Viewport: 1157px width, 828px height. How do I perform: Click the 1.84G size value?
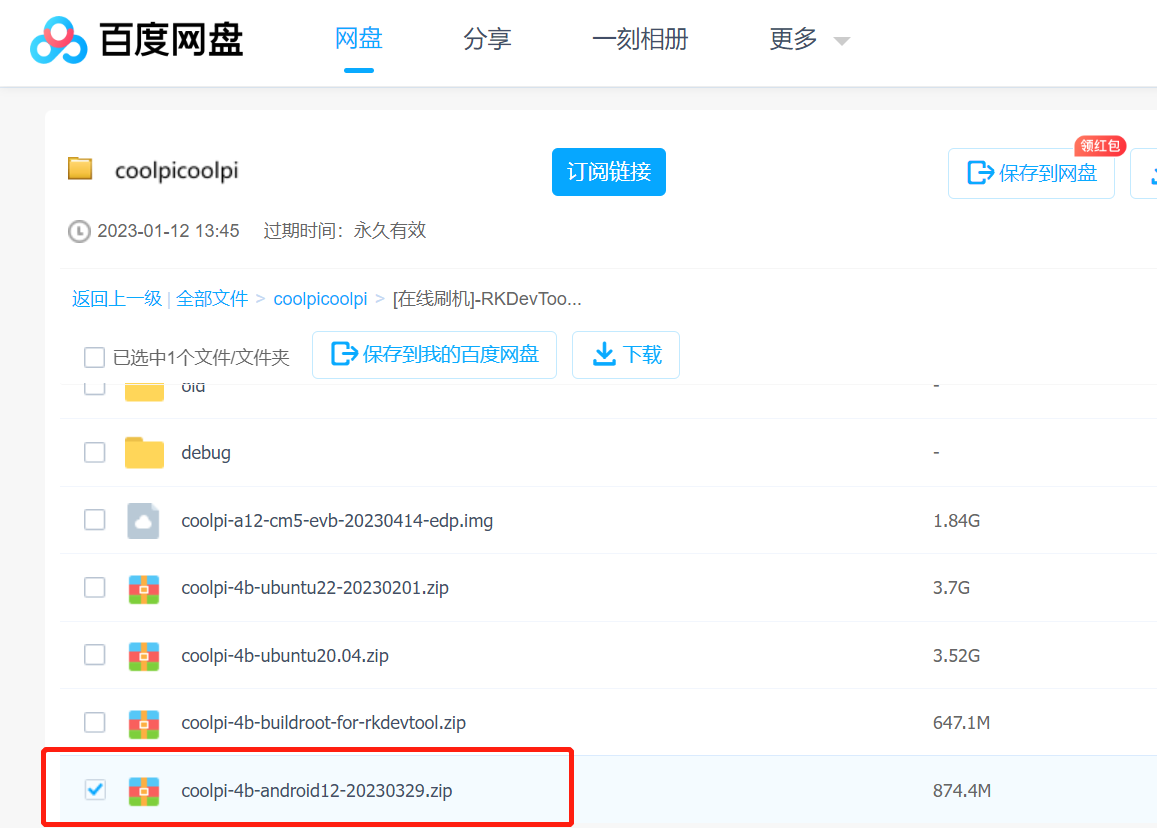coord(956,521)
